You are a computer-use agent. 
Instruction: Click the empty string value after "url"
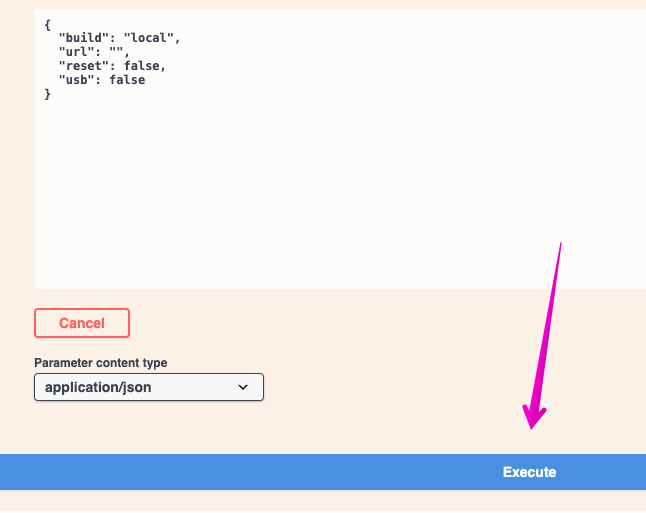click(x=116, y=52)
